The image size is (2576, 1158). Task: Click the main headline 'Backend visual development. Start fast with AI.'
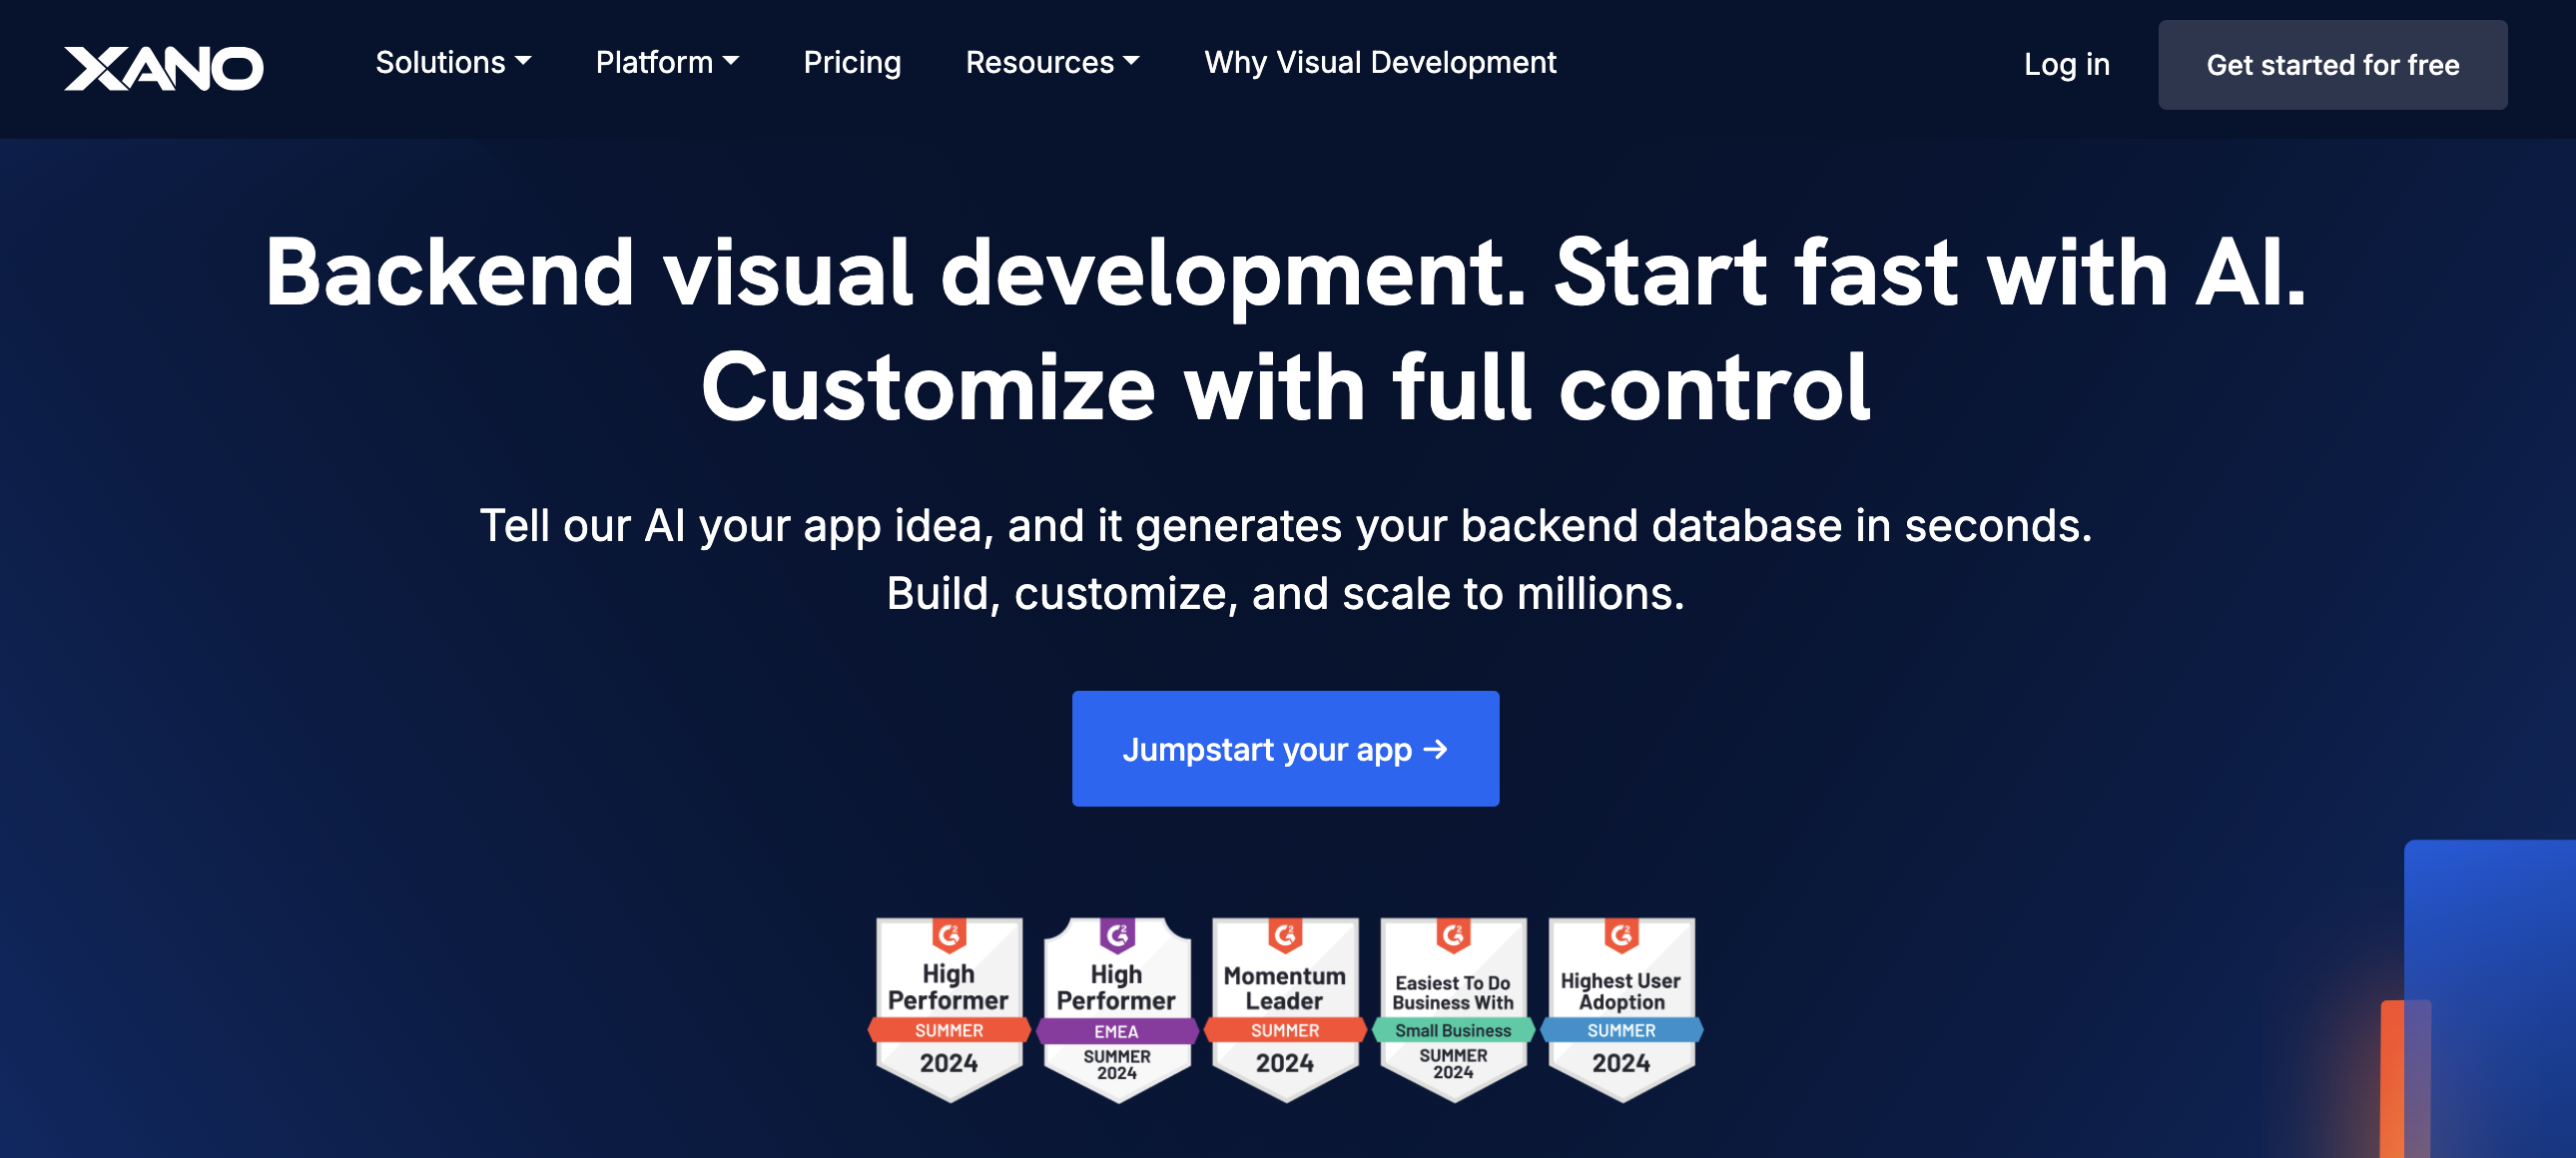[1285, 272]
